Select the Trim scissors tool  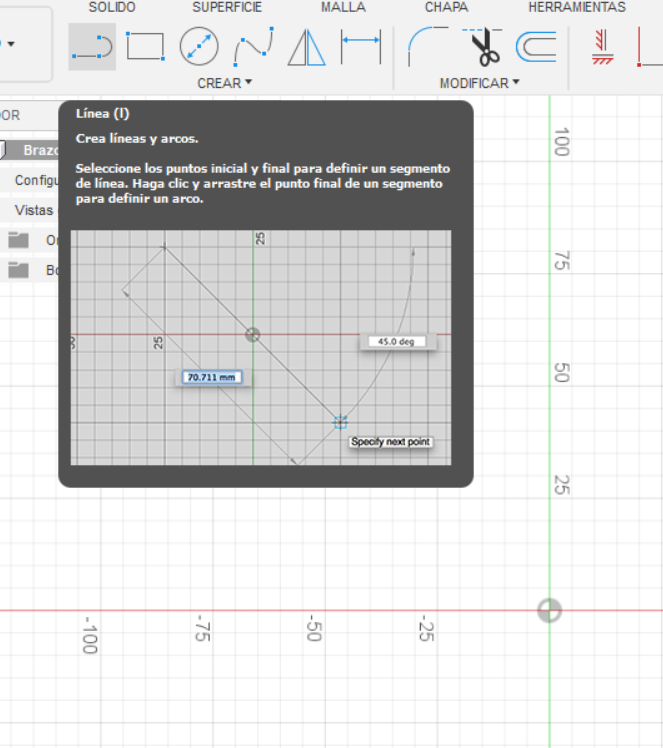(x=482, y=46)
